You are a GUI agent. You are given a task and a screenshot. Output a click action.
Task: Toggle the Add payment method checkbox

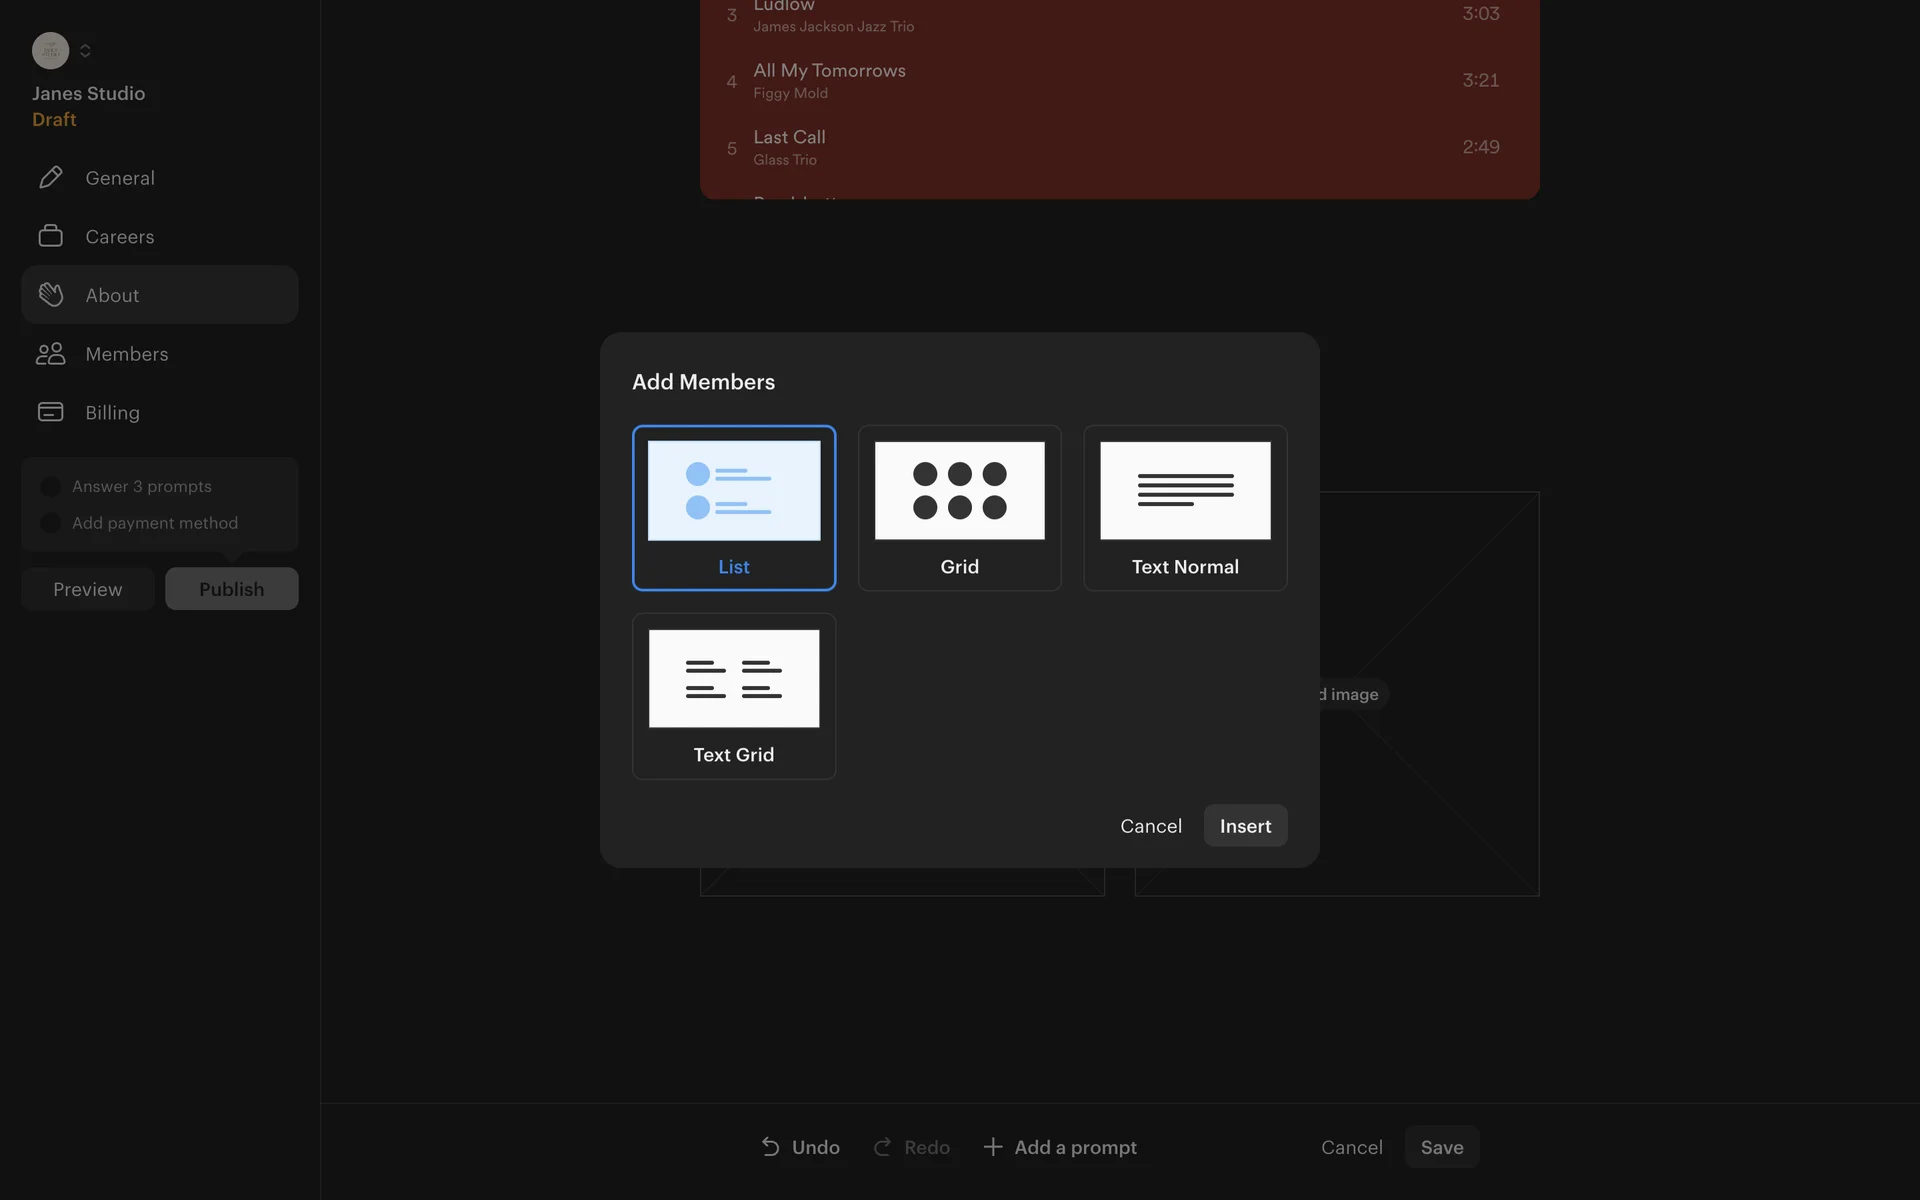click(x=50, y=523)
